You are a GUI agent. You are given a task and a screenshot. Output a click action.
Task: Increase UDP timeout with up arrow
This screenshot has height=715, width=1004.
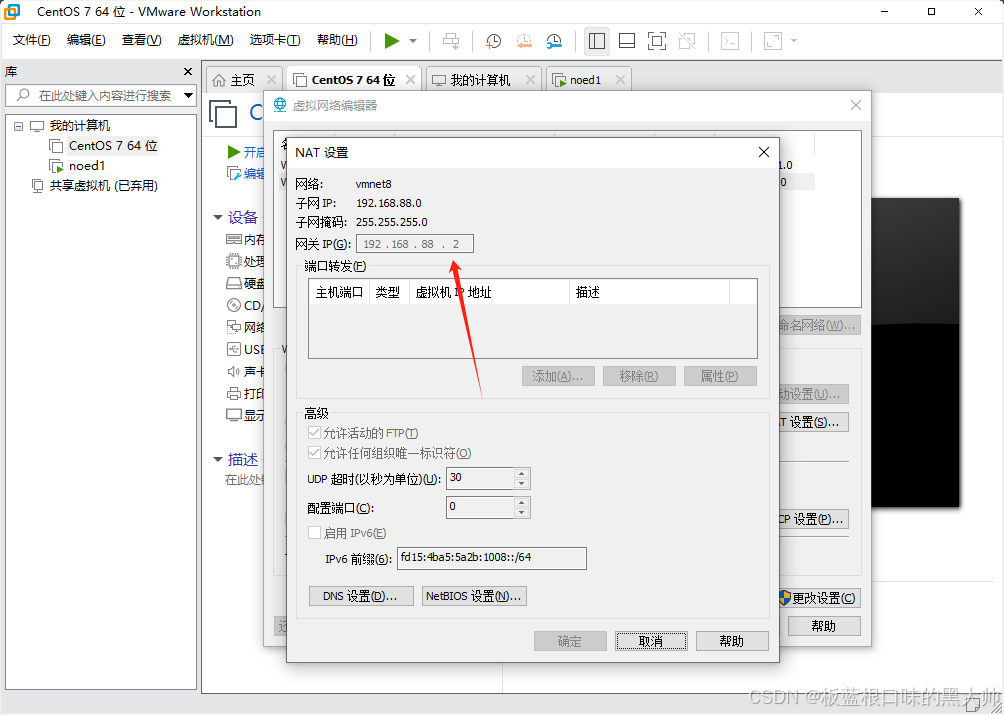(522, 473)
